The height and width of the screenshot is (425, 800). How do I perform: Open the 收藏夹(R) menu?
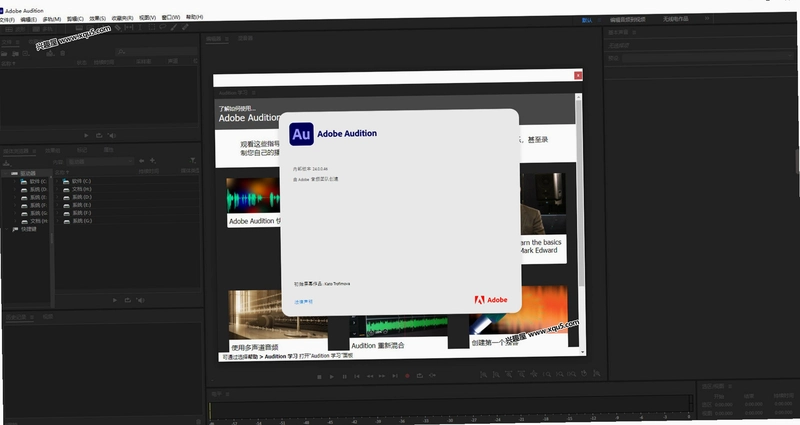point(122,18)
